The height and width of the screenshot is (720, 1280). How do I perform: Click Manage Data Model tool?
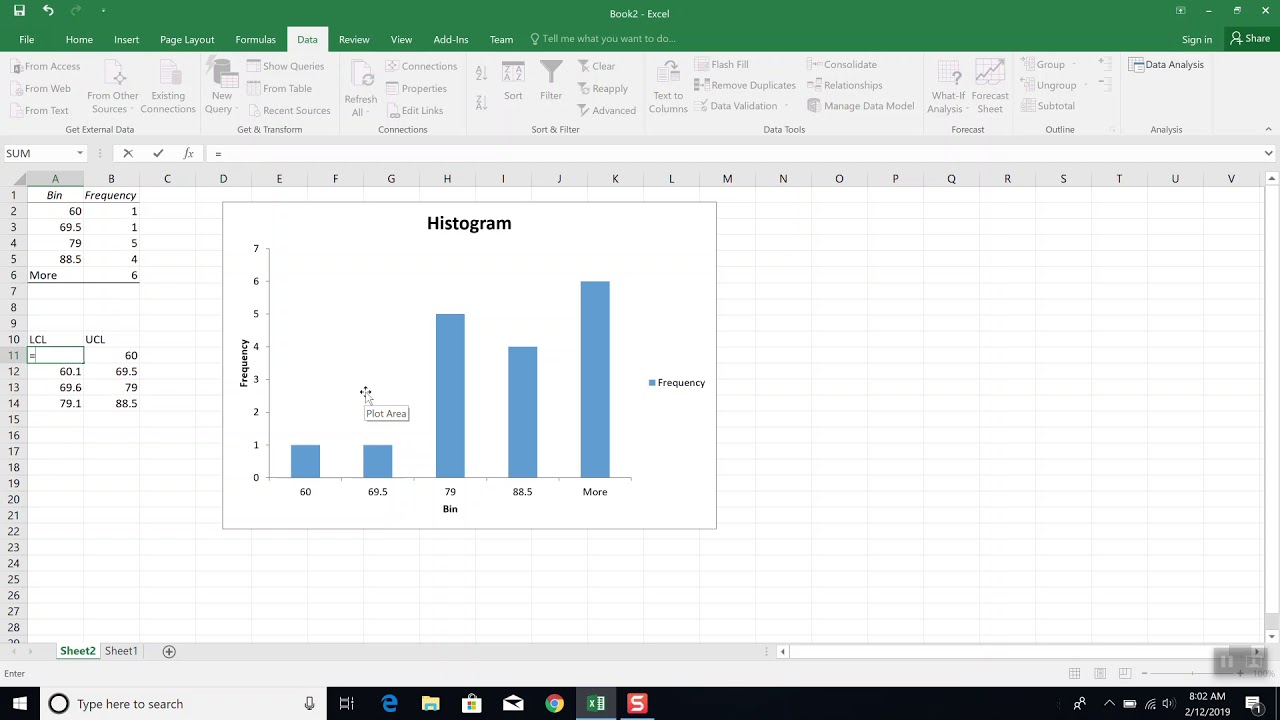tap(861, 106)
